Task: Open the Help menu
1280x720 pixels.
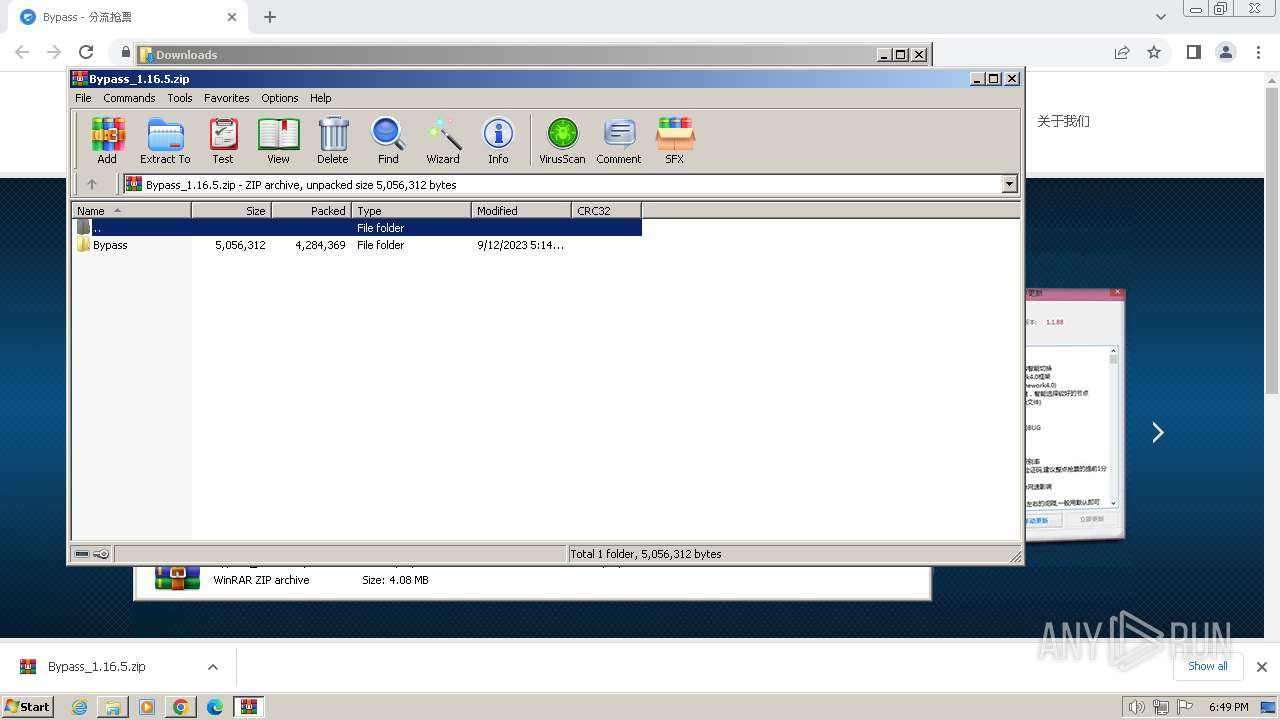Action: click(320, 98)
